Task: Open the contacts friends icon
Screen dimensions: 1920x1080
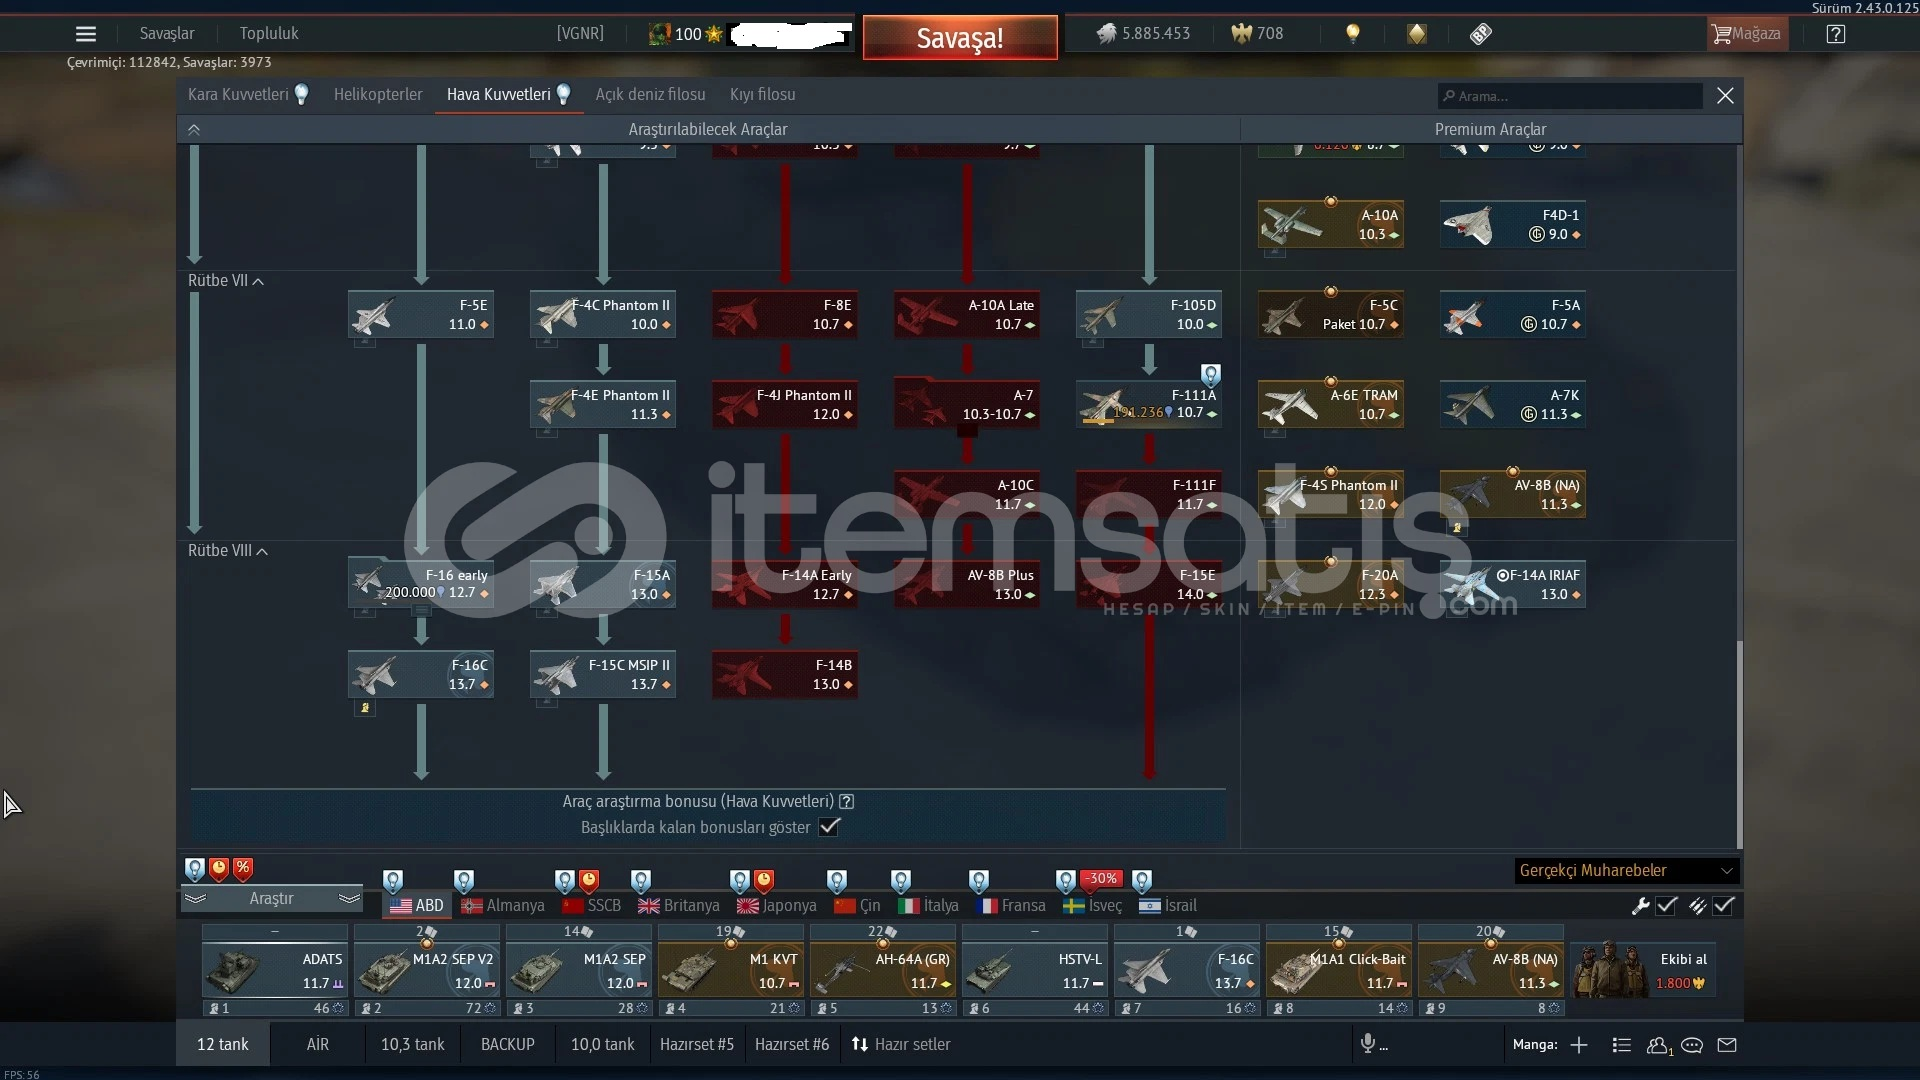Action: coord(1659,1045)
